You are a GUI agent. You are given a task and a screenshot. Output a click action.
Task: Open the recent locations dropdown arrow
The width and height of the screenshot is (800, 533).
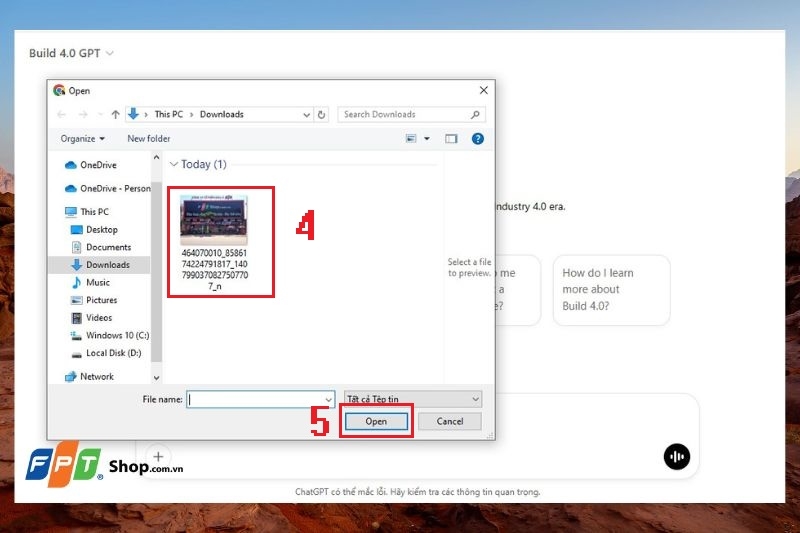click(100, 114)
